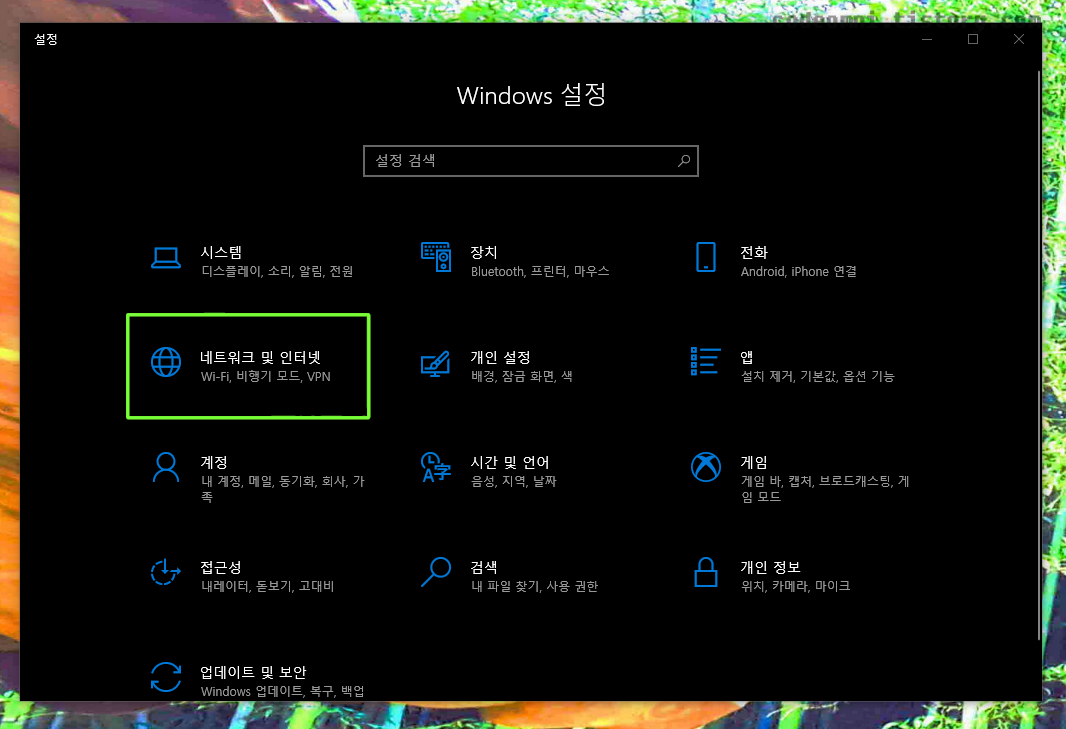
Task: Open the 접근성 settings title
Action: (x=221, y=567)
